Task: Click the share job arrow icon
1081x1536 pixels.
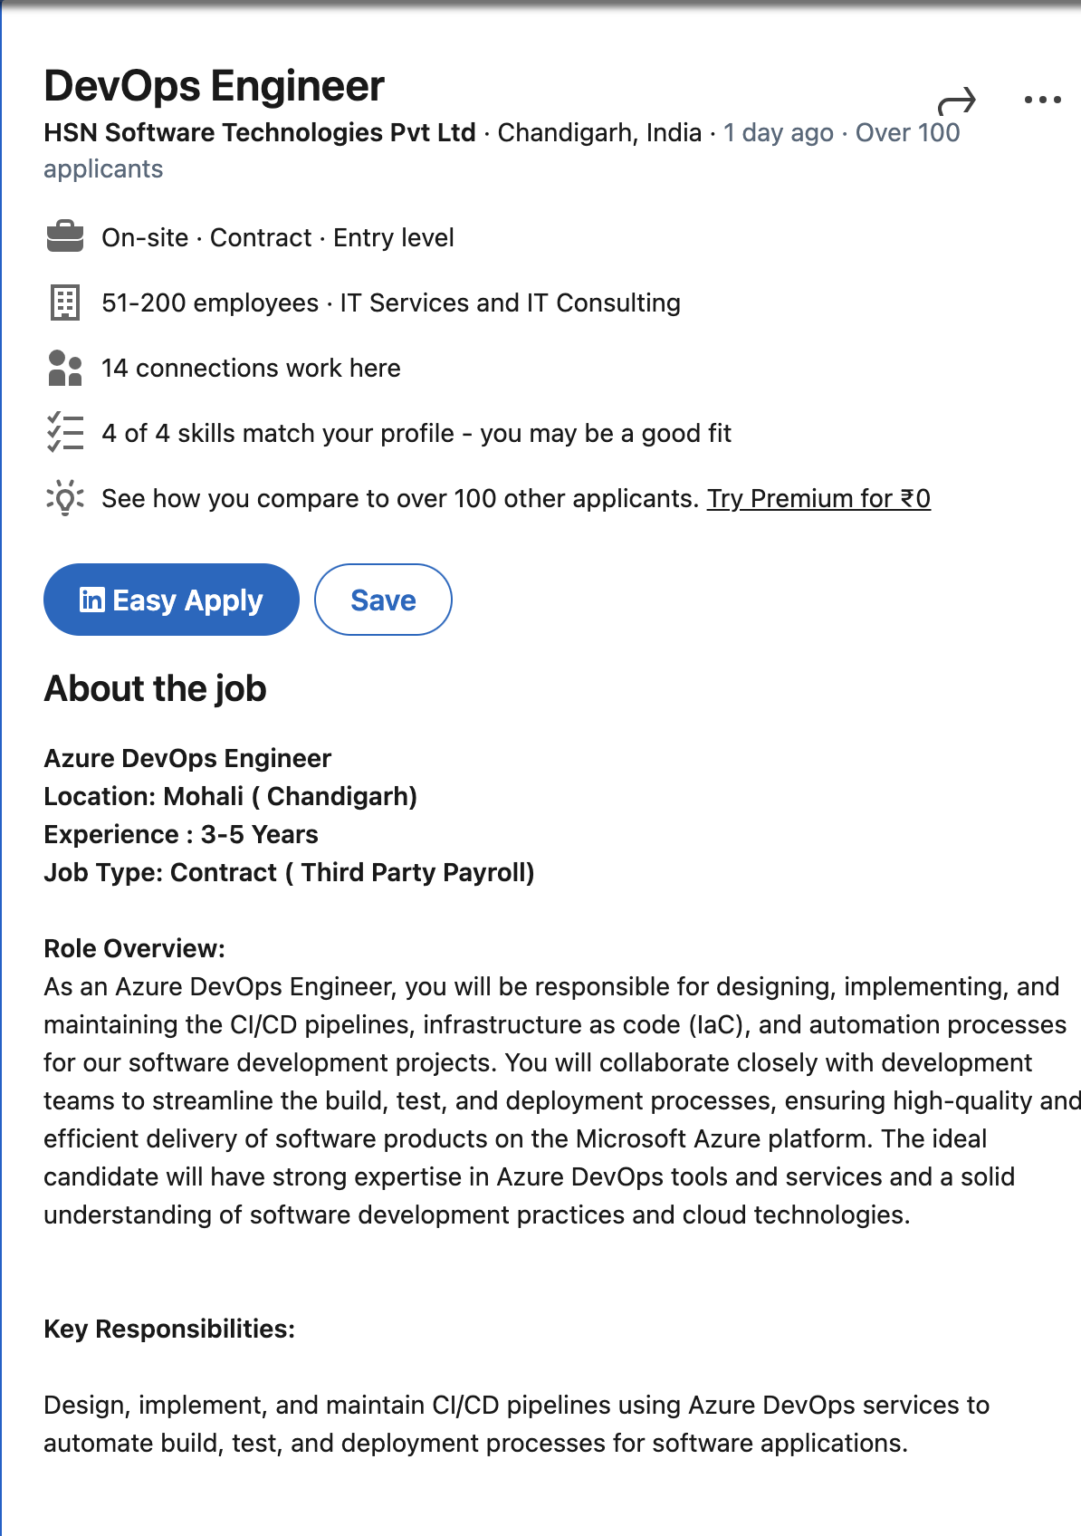Action: (x=956, y=101)
